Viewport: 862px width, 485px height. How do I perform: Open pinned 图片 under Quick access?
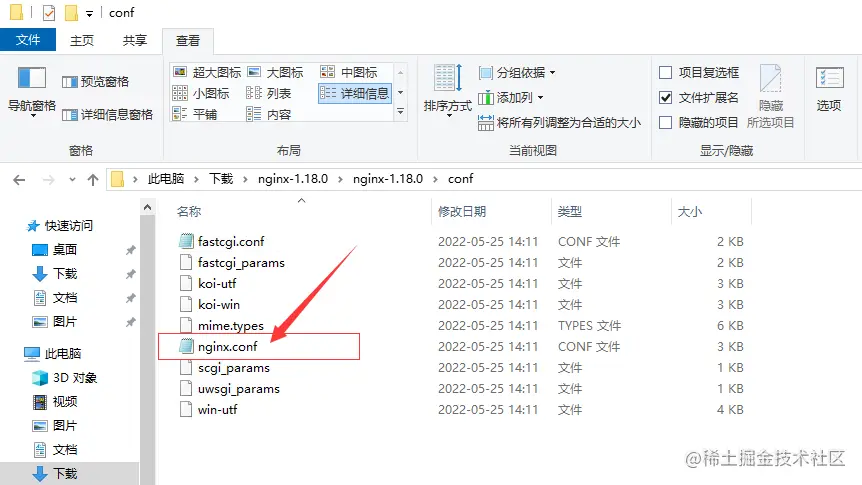pyautogui.click(x=64, y=322)
